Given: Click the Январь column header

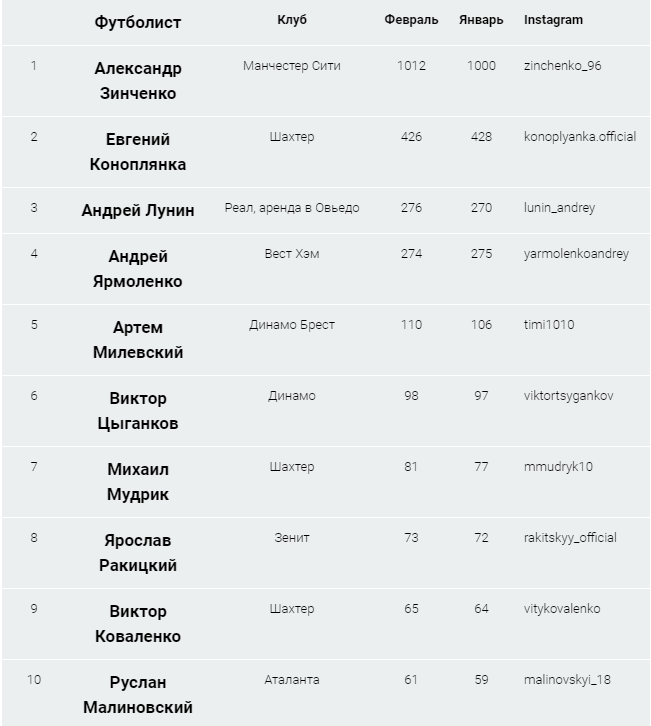Looking at the screenshot, I should pyautogui.click(x=481, y=20).
